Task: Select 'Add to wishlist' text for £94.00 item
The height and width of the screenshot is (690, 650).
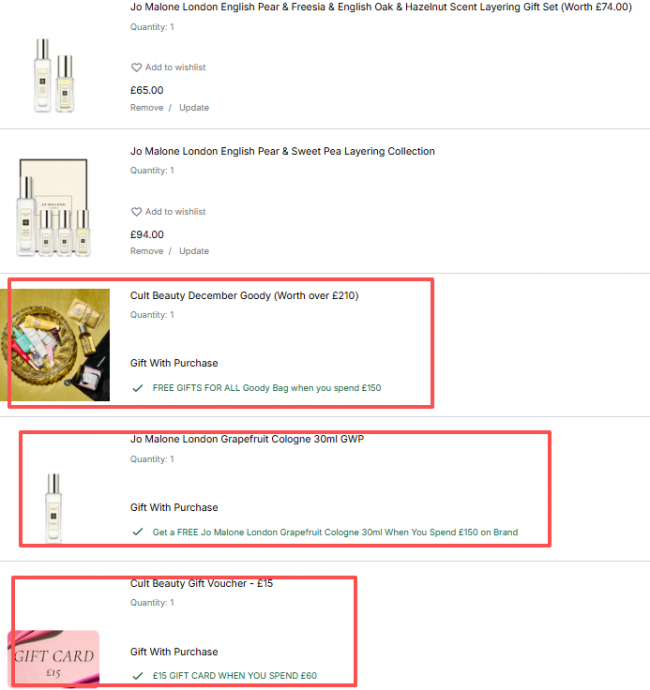Action: click(x=176, y=212)
